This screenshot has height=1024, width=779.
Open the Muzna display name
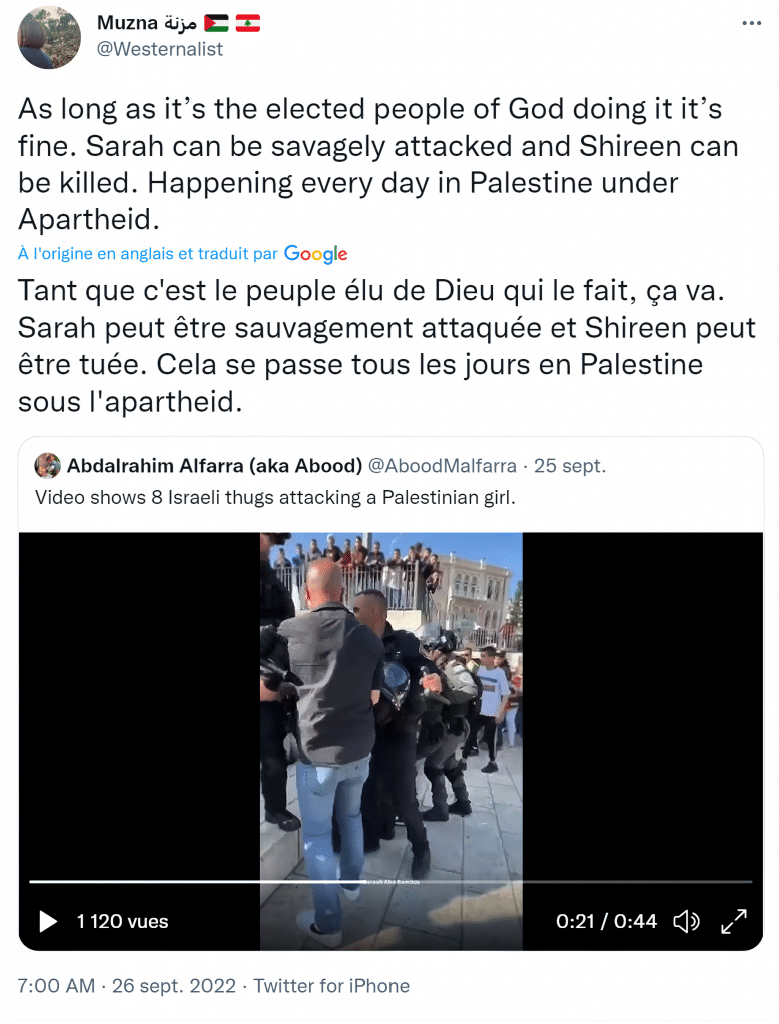pos(147,23)
